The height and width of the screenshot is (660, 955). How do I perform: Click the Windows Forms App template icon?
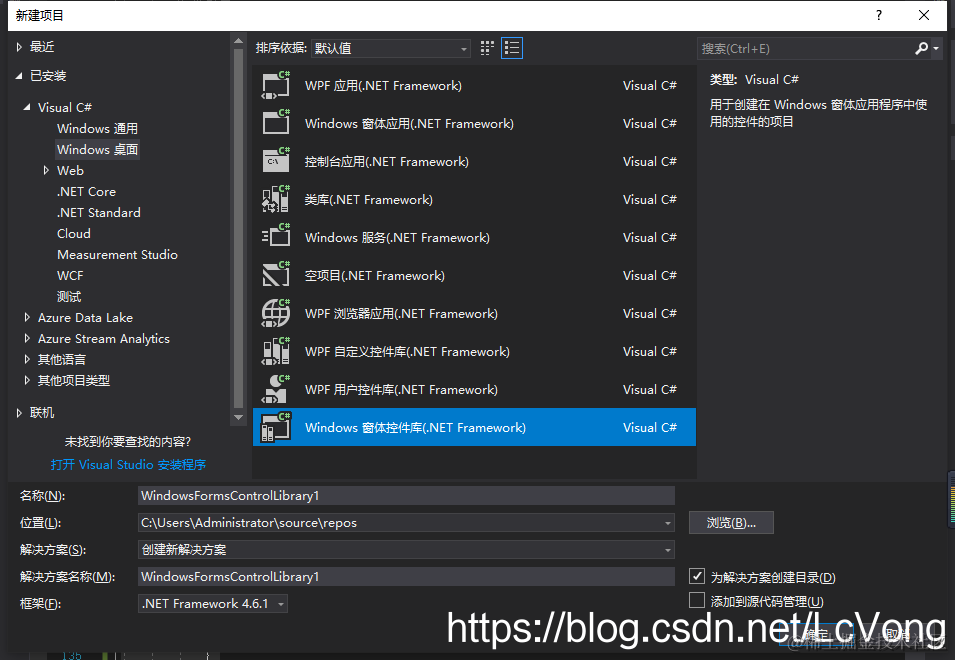pyautogui.click(x=276, y=123)
